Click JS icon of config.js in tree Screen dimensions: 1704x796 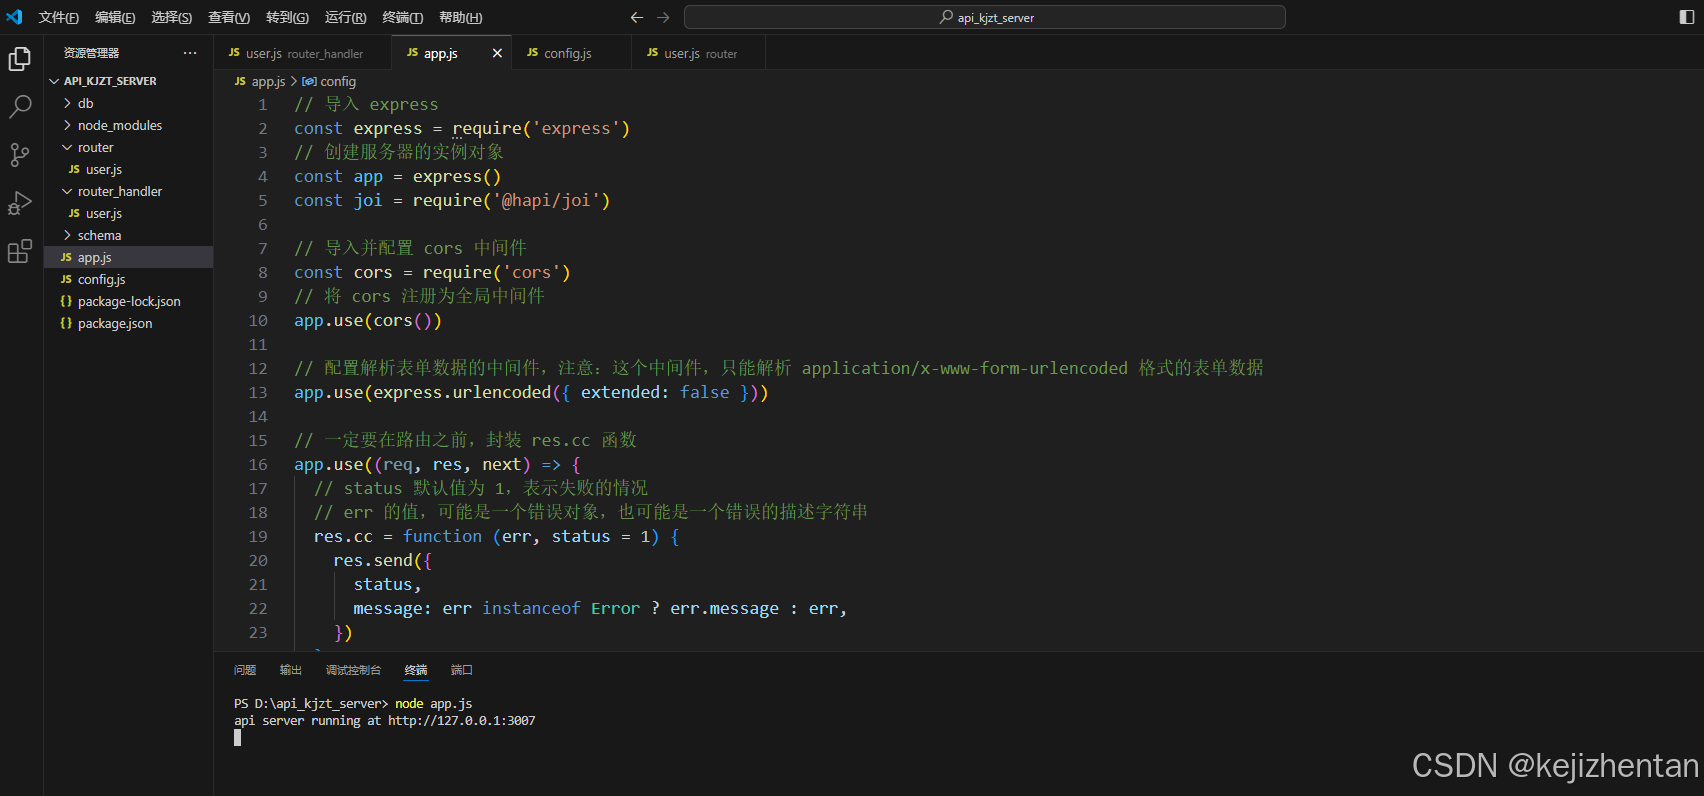(x=66, y=279)
